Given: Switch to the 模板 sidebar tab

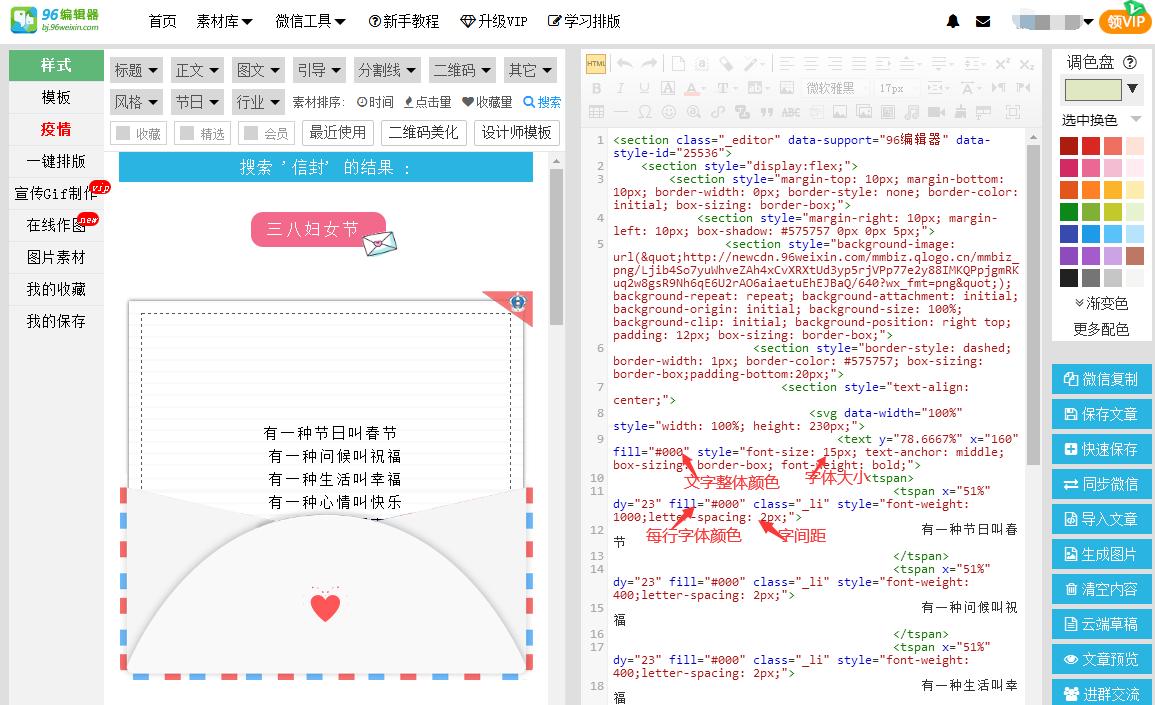Looking at the screenshot, I should point(55,96).
